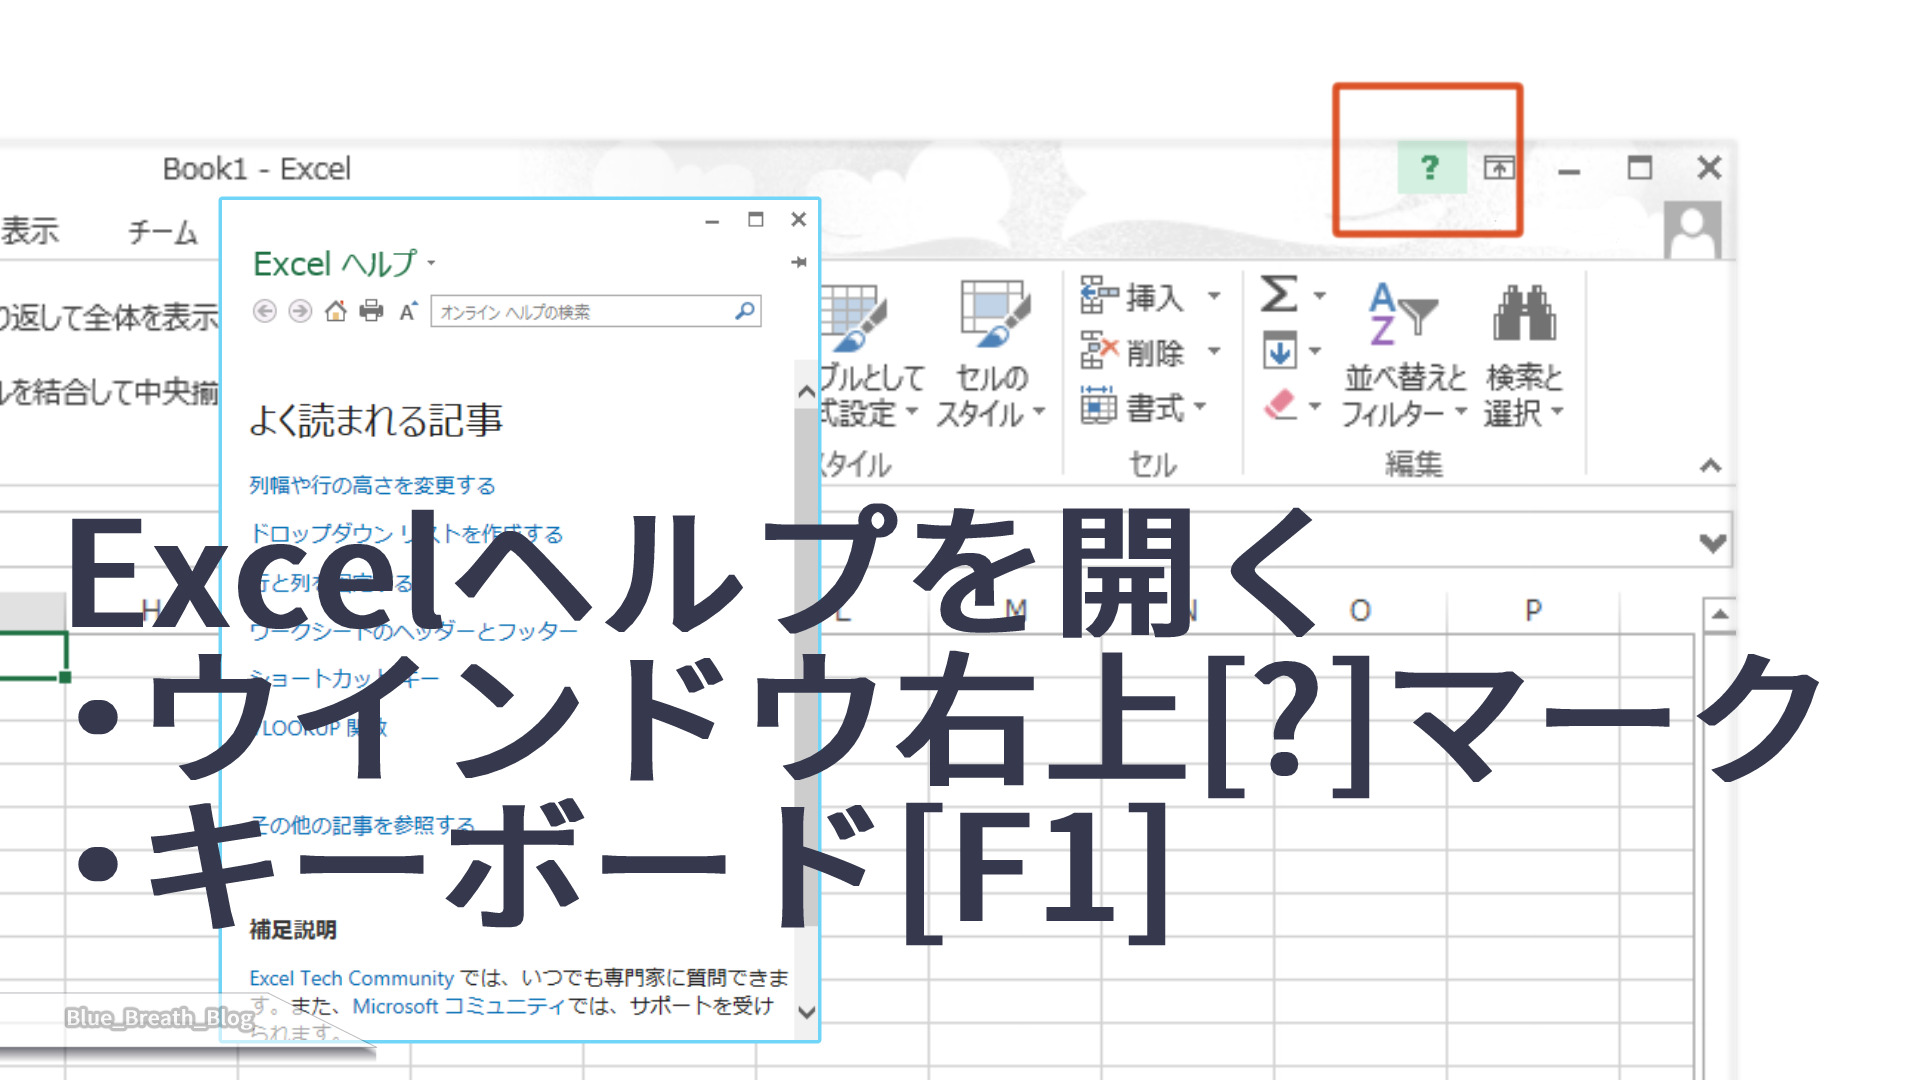
Task: Click Merge & Center (セルを結合して中央揃え)
Action: (x=109, y=391)
